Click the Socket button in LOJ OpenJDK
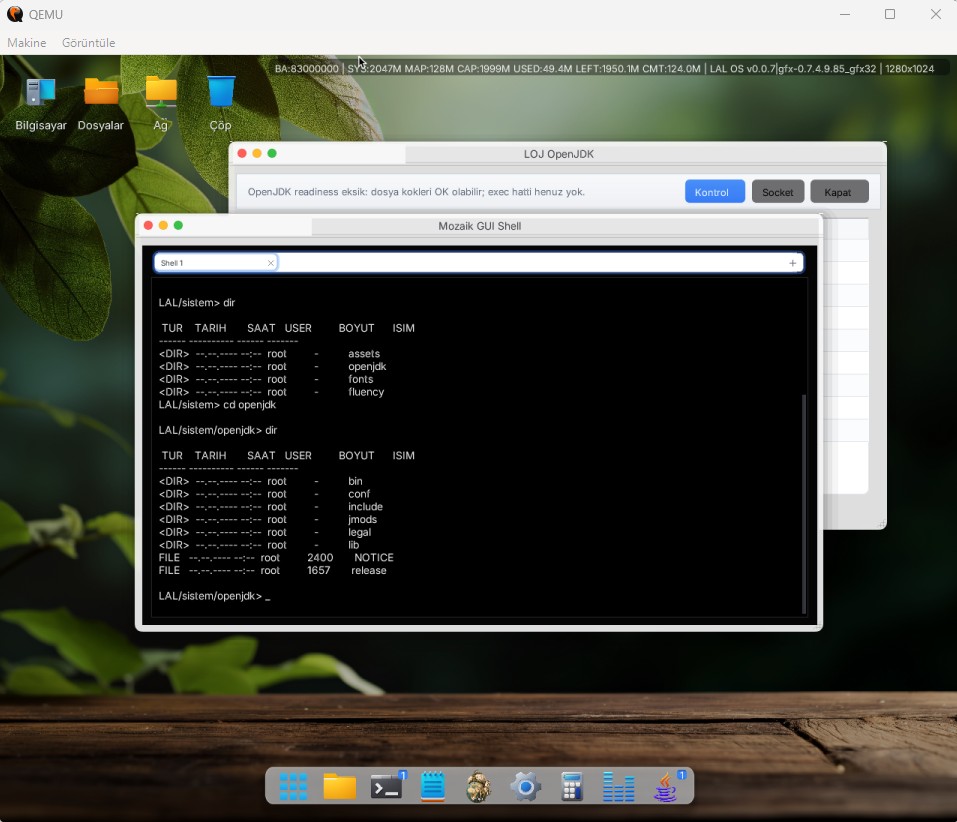This screenshot has width=957, height=822. pyautogui.click(x=778, y=192)
